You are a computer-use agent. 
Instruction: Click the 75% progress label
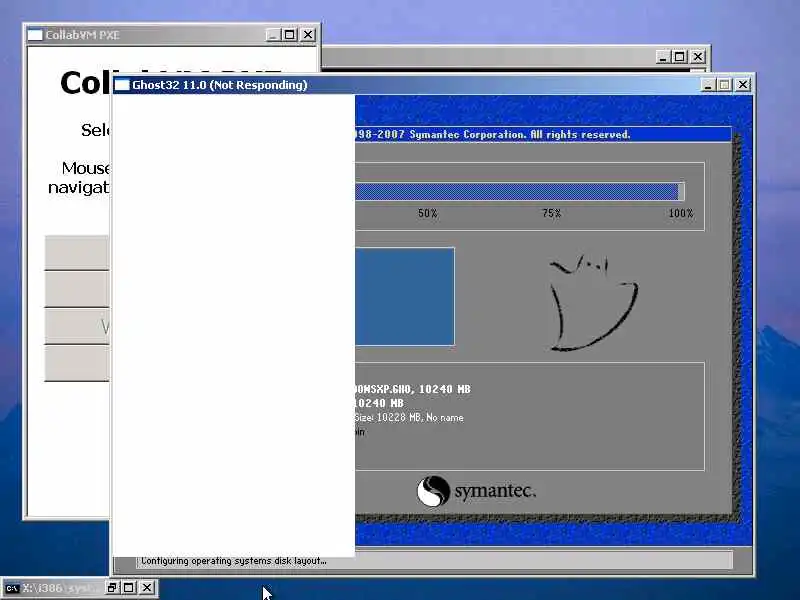(x=552, y=213)
